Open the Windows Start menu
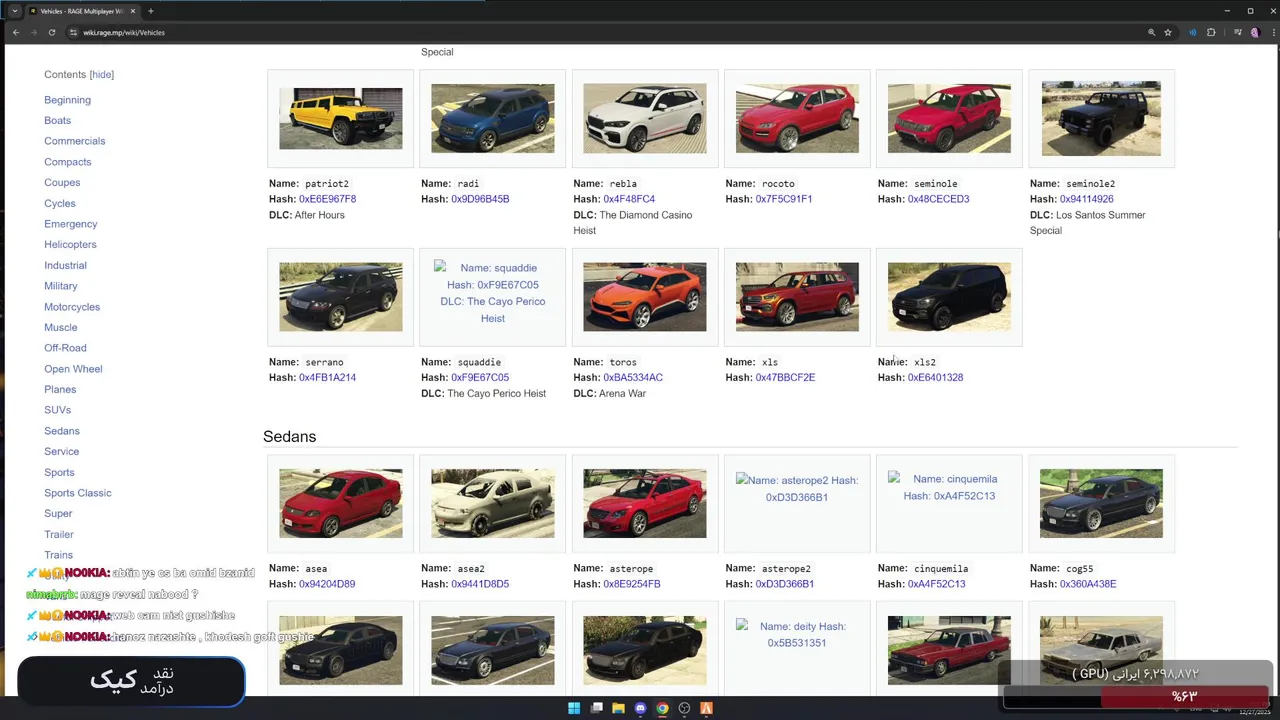 click(574, 708)
